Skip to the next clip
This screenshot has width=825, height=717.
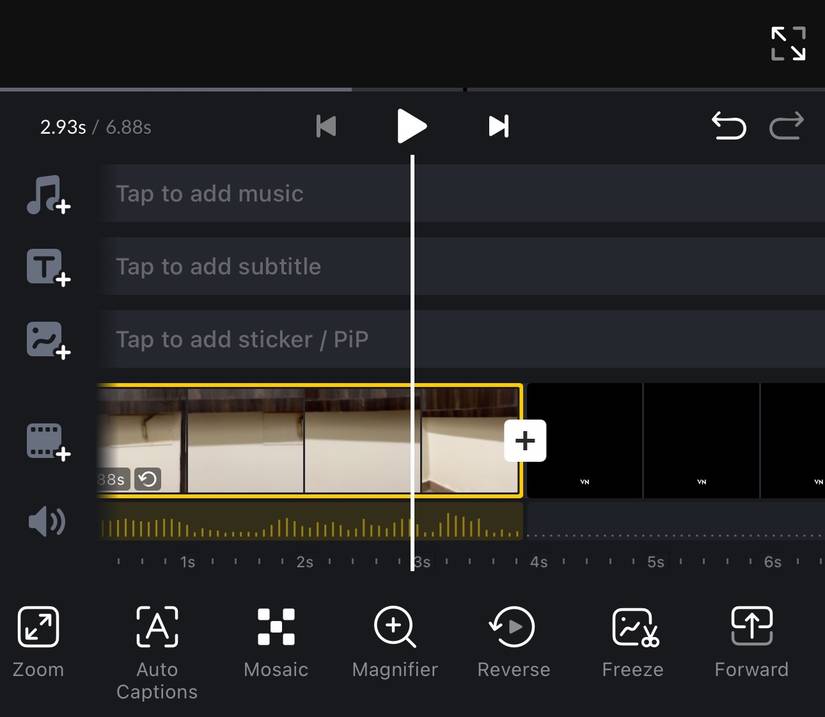497,126
